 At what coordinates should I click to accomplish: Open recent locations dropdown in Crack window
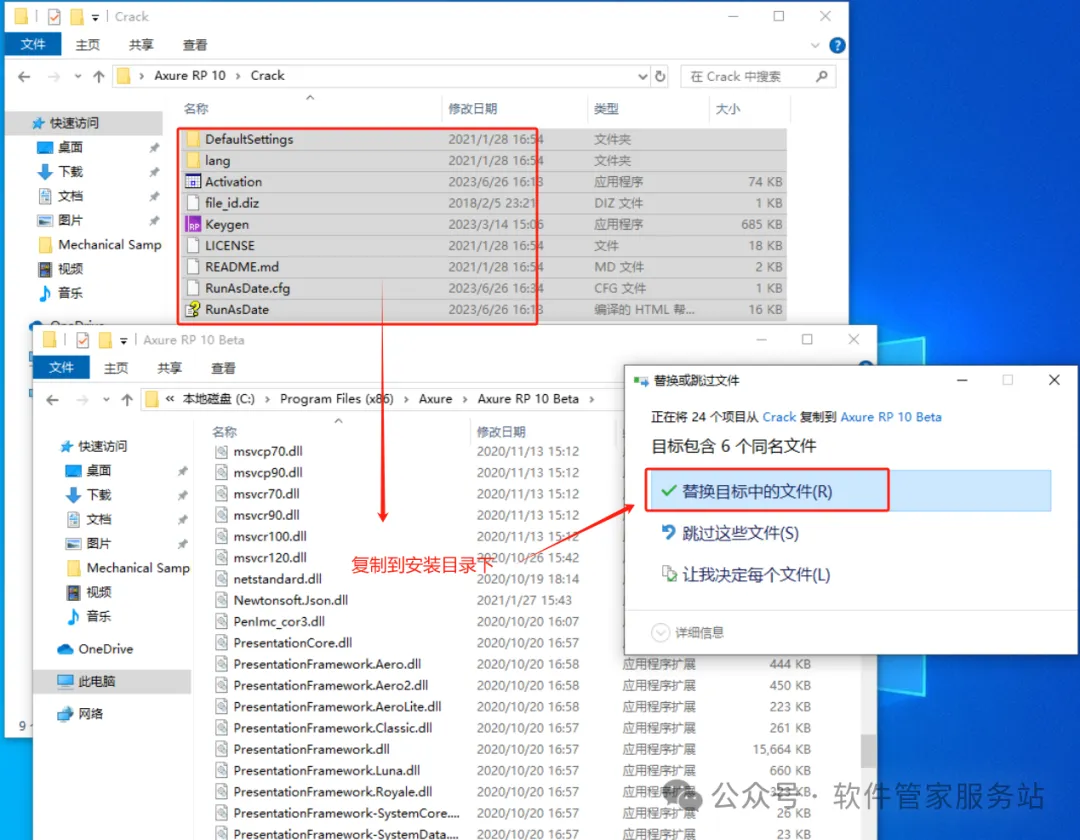click(78, 76)
